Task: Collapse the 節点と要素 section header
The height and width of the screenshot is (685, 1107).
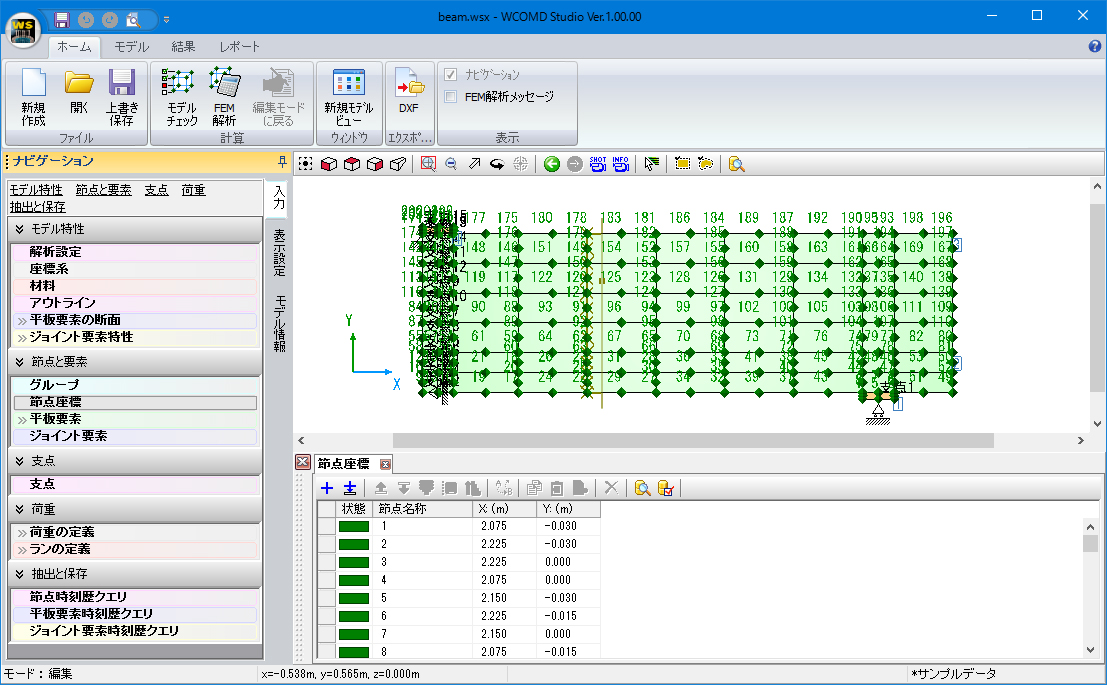Action: click(20, 361)
